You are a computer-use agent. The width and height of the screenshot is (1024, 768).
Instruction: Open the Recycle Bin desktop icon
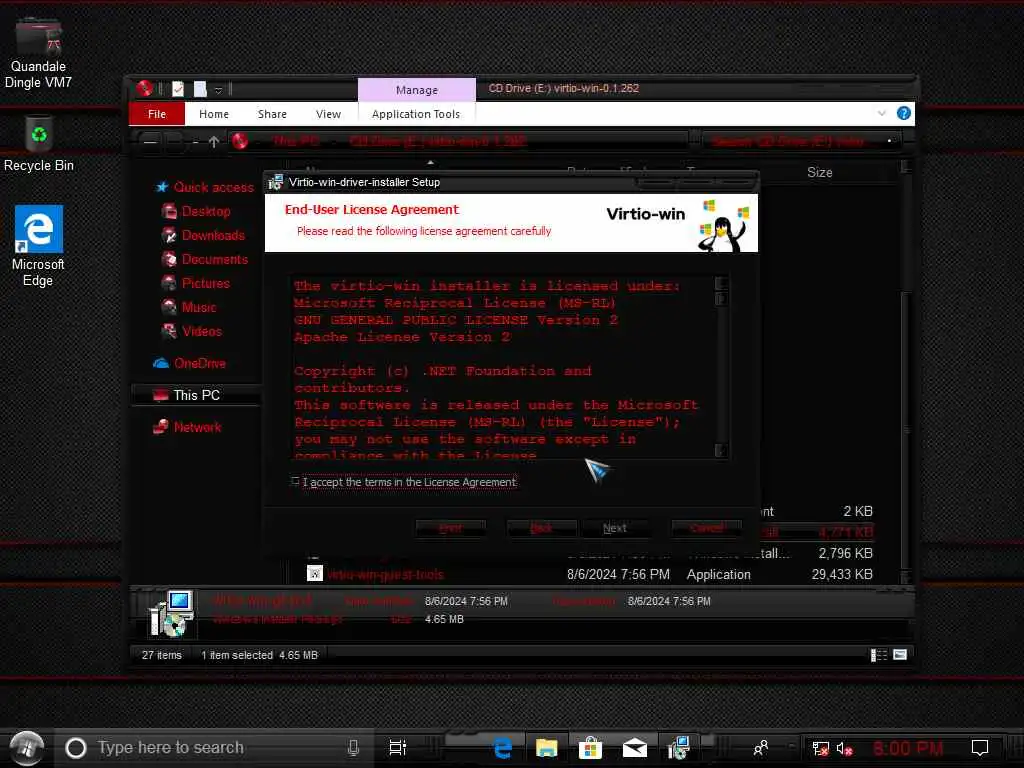coord(39,144)
